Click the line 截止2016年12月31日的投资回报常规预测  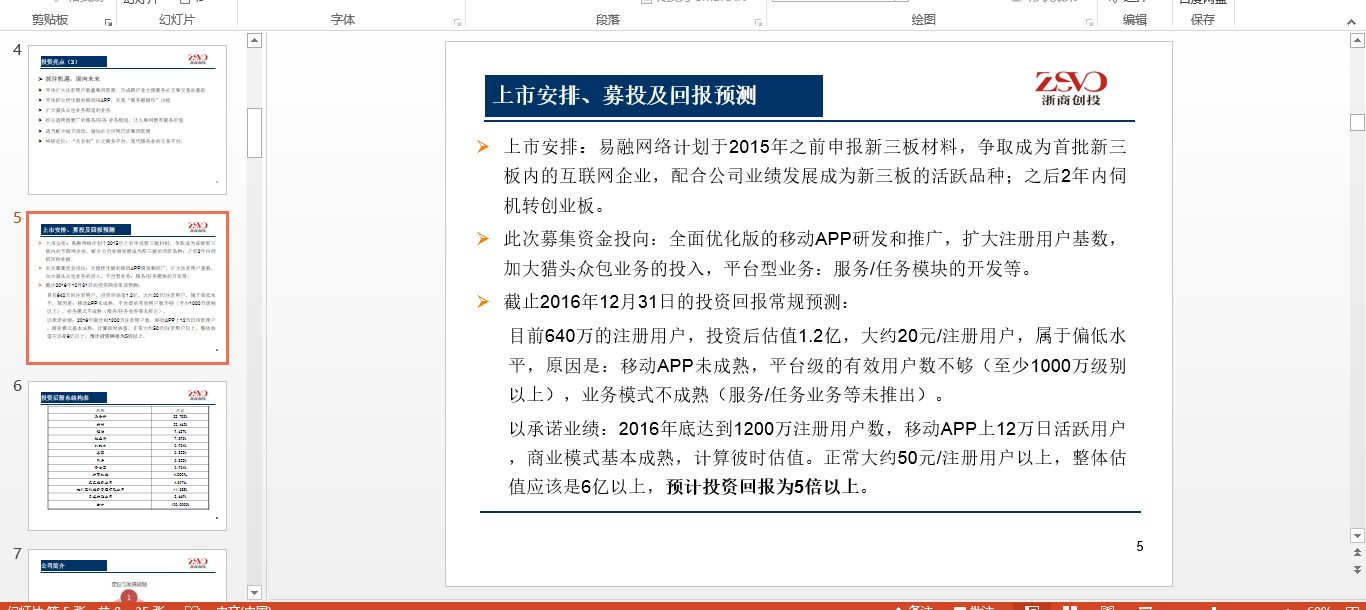(x=677, y=302)
